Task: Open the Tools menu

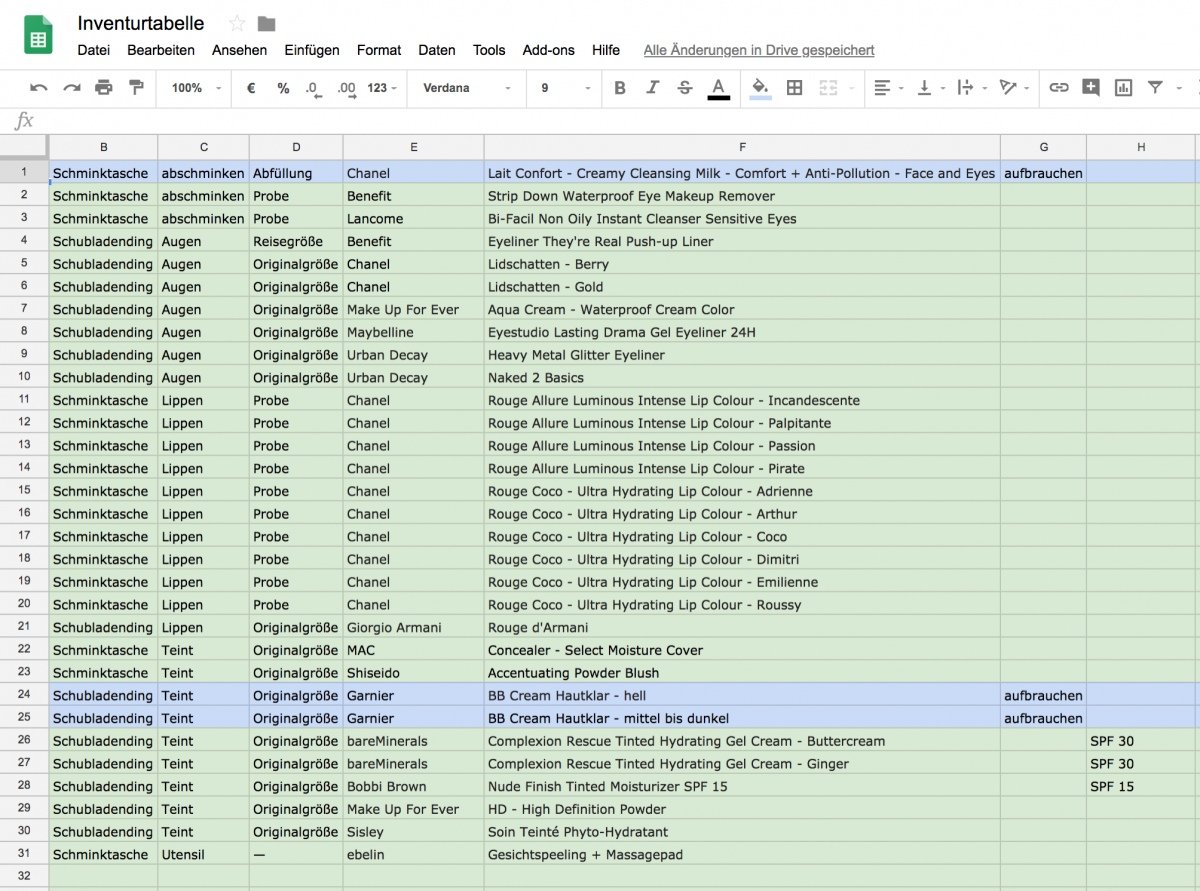Action: click(489, 50)
